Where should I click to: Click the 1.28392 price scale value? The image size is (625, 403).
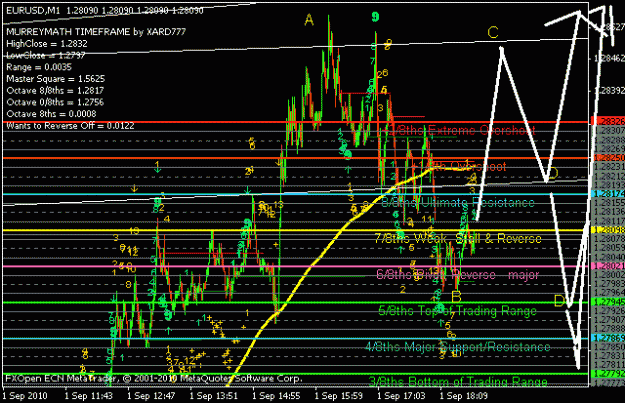point(609,91)
